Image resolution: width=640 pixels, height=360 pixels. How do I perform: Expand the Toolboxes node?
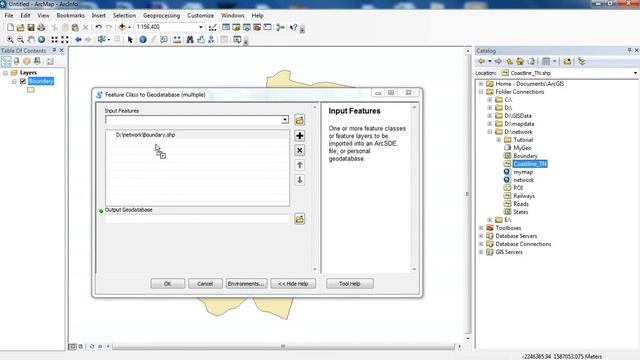[x=481, y=228]
